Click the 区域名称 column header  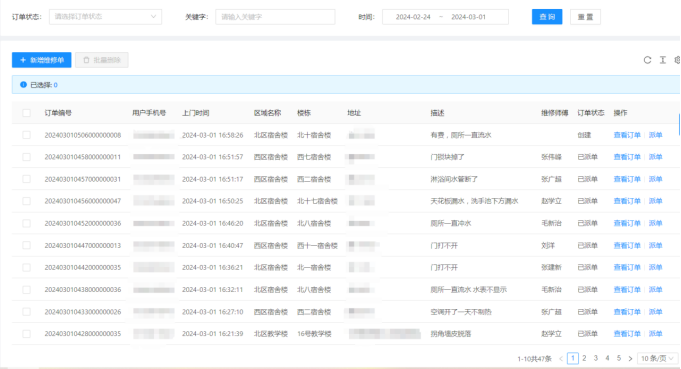pos(268,113)
